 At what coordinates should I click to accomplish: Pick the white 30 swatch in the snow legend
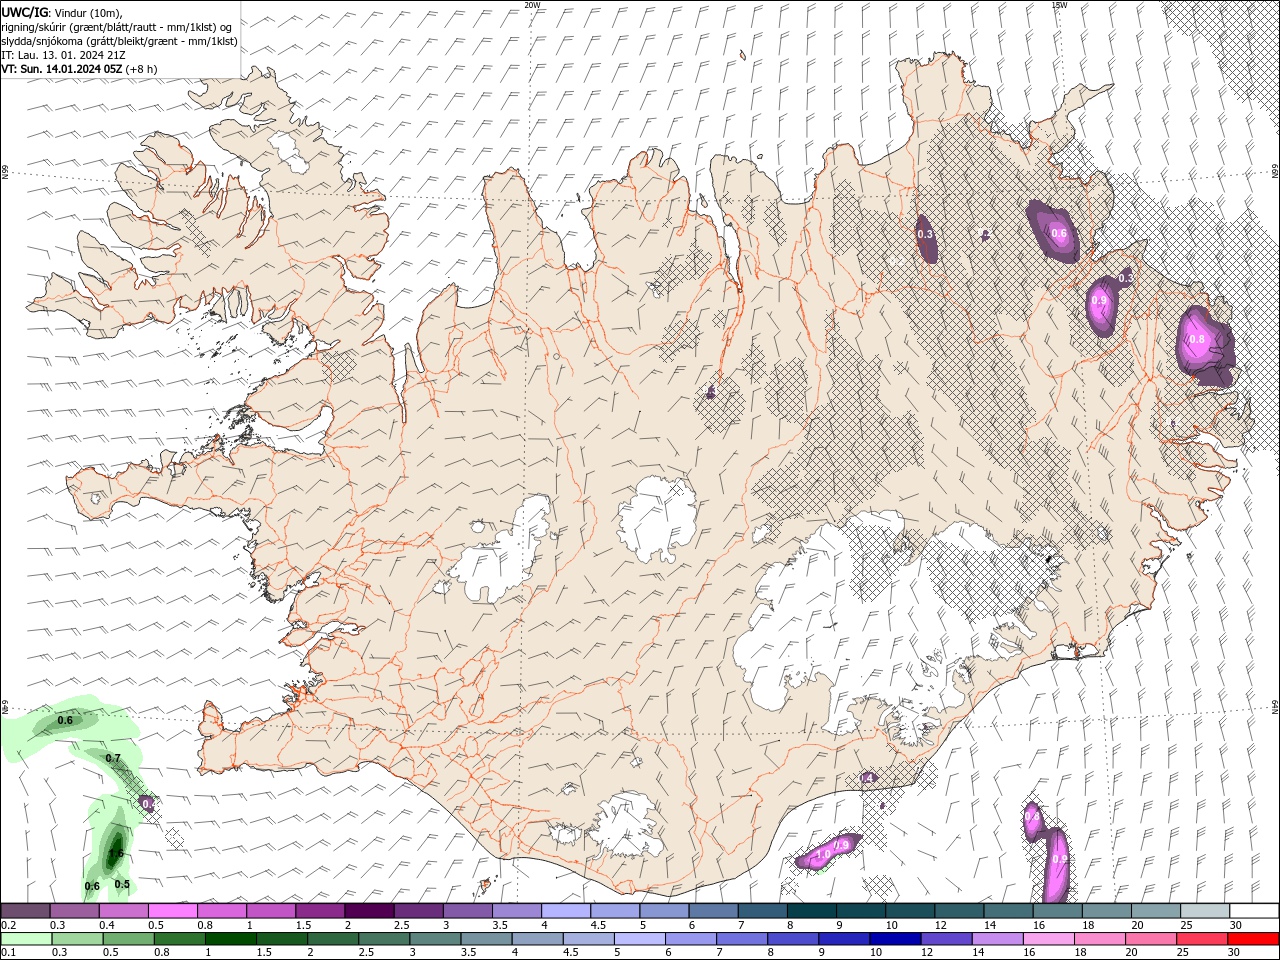(1254, 911)
